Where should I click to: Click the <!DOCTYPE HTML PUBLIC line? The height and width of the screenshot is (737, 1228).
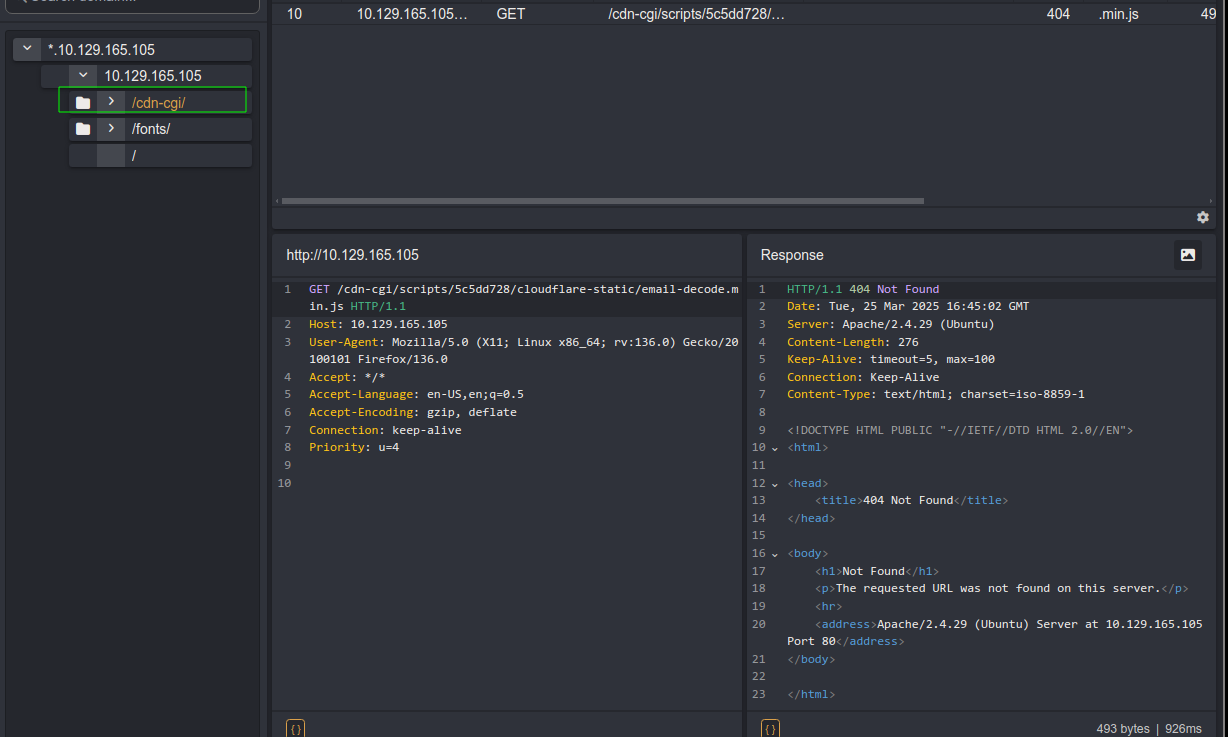pos(960,430)
